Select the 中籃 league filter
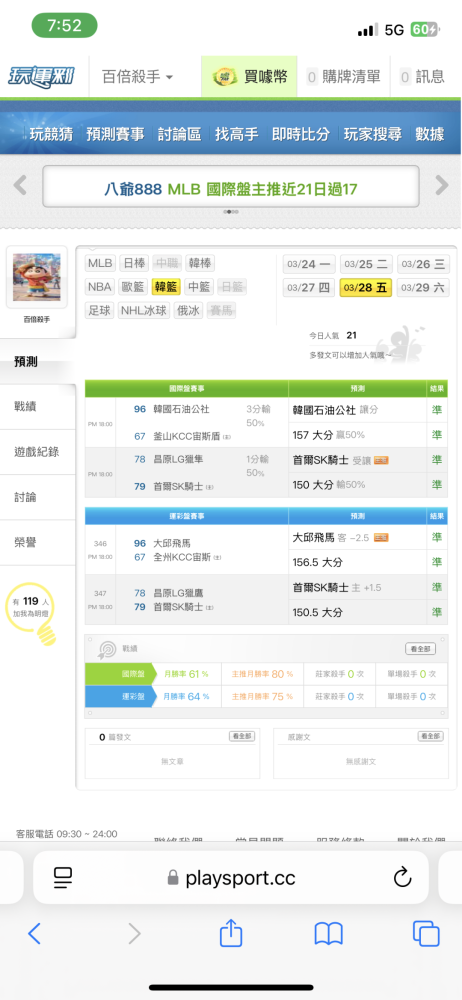Viewport: 462px width, 1000px height. tap(199, 287)
